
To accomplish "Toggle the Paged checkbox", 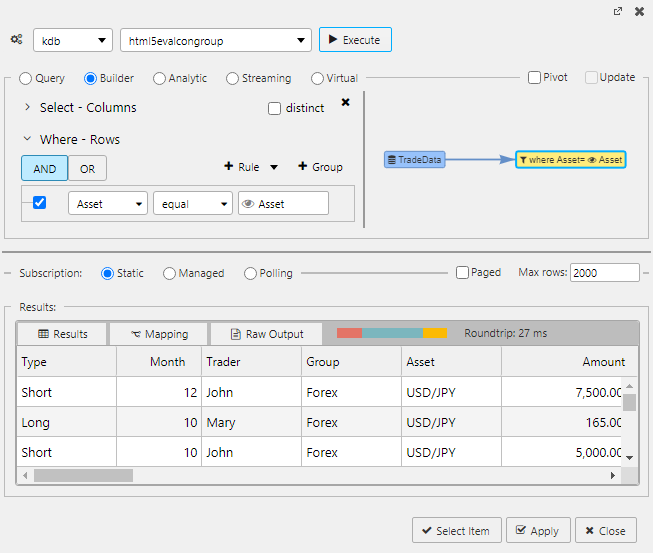I will point(462,272).
